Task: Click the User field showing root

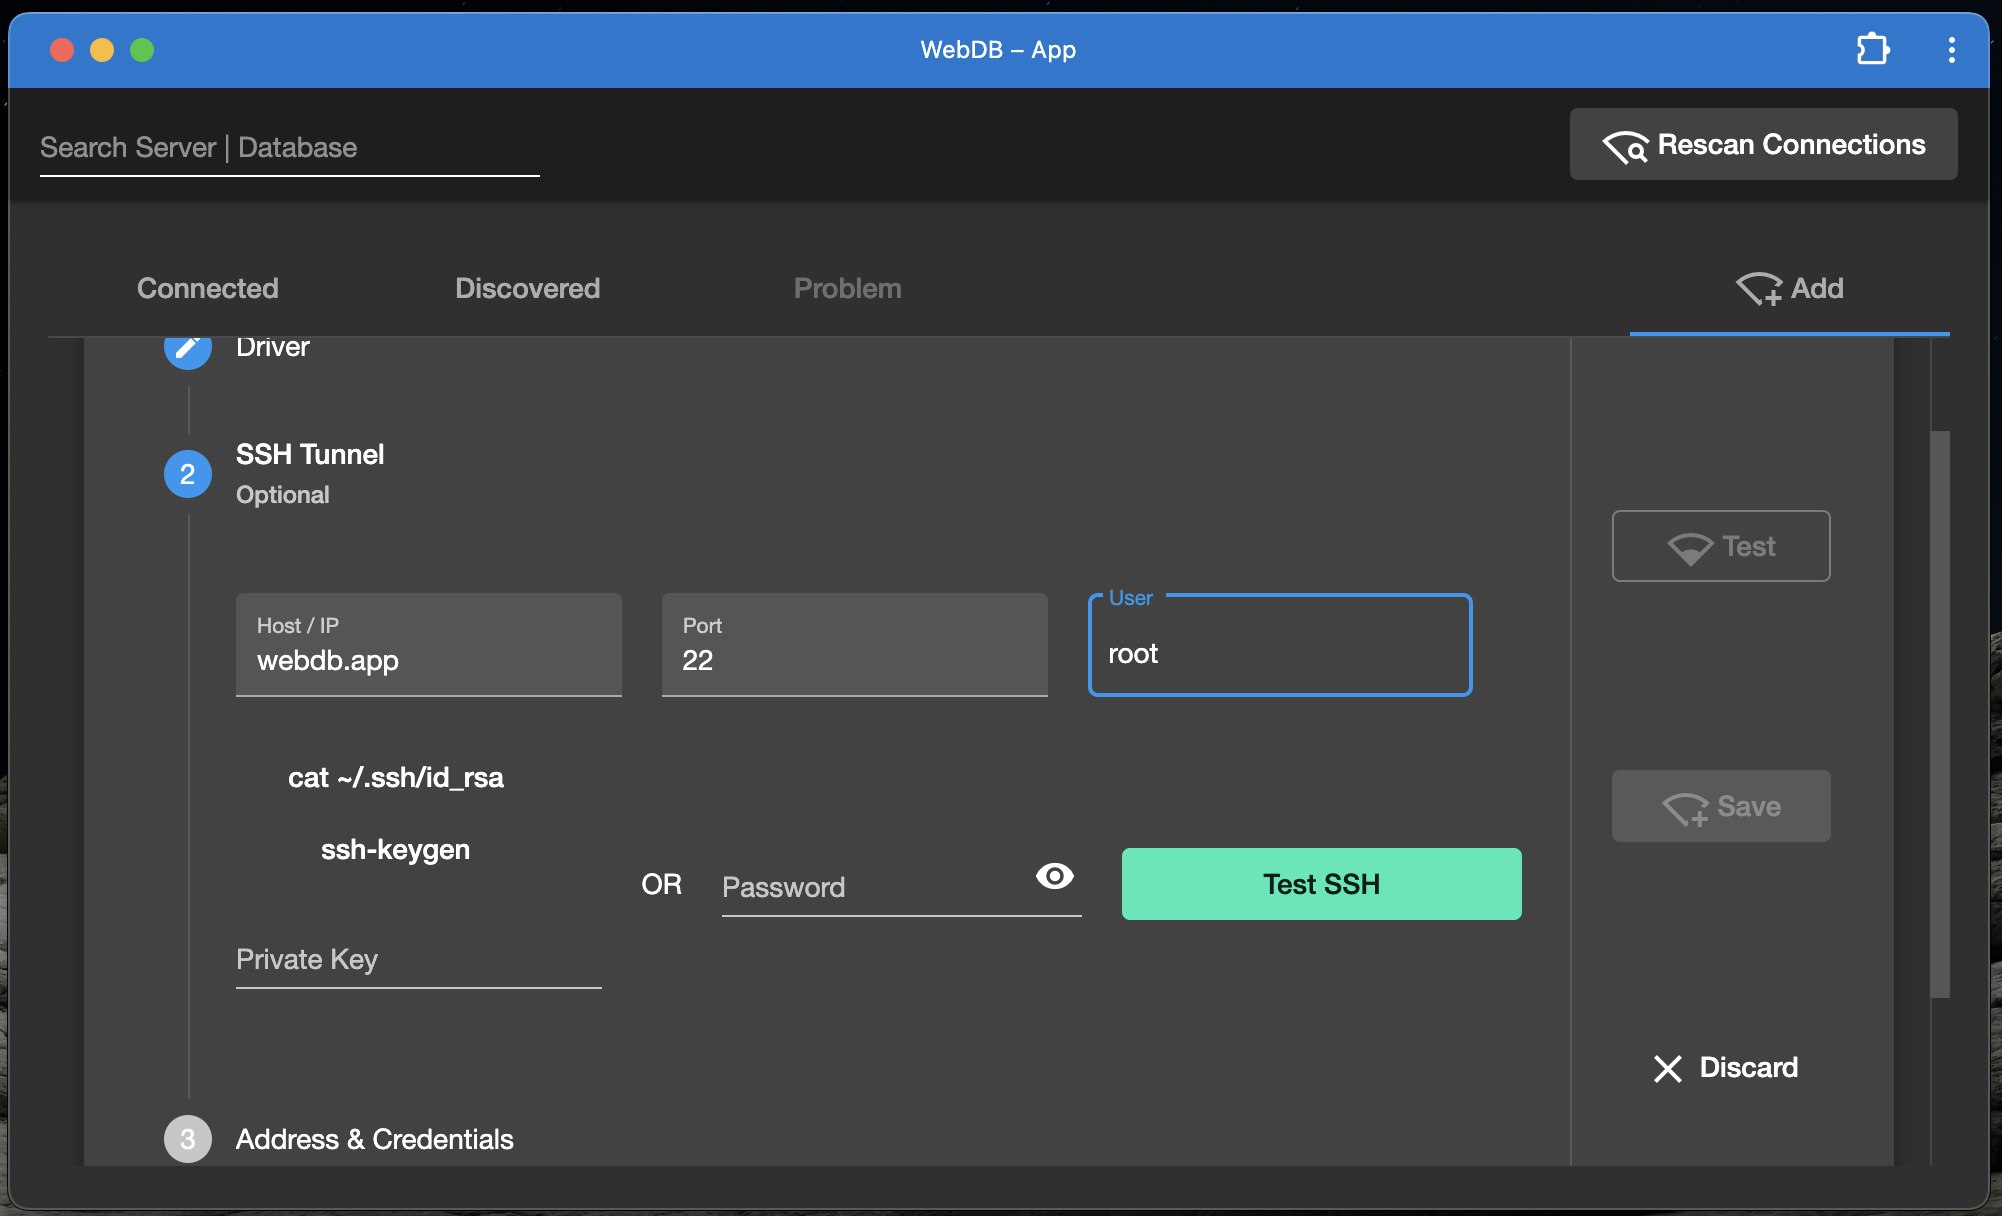Action: coord(1279,645)
